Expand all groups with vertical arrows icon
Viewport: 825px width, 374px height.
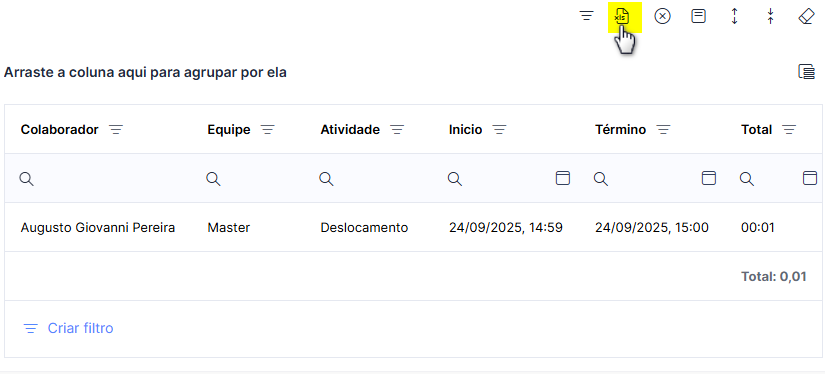(735, 17)
